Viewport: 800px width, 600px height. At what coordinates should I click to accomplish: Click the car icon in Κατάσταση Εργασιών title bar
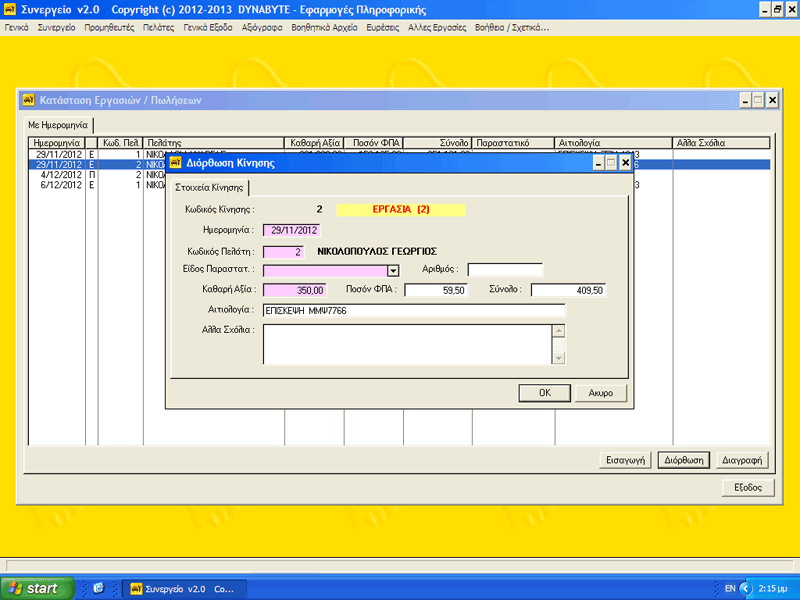(x=29, y=100)
